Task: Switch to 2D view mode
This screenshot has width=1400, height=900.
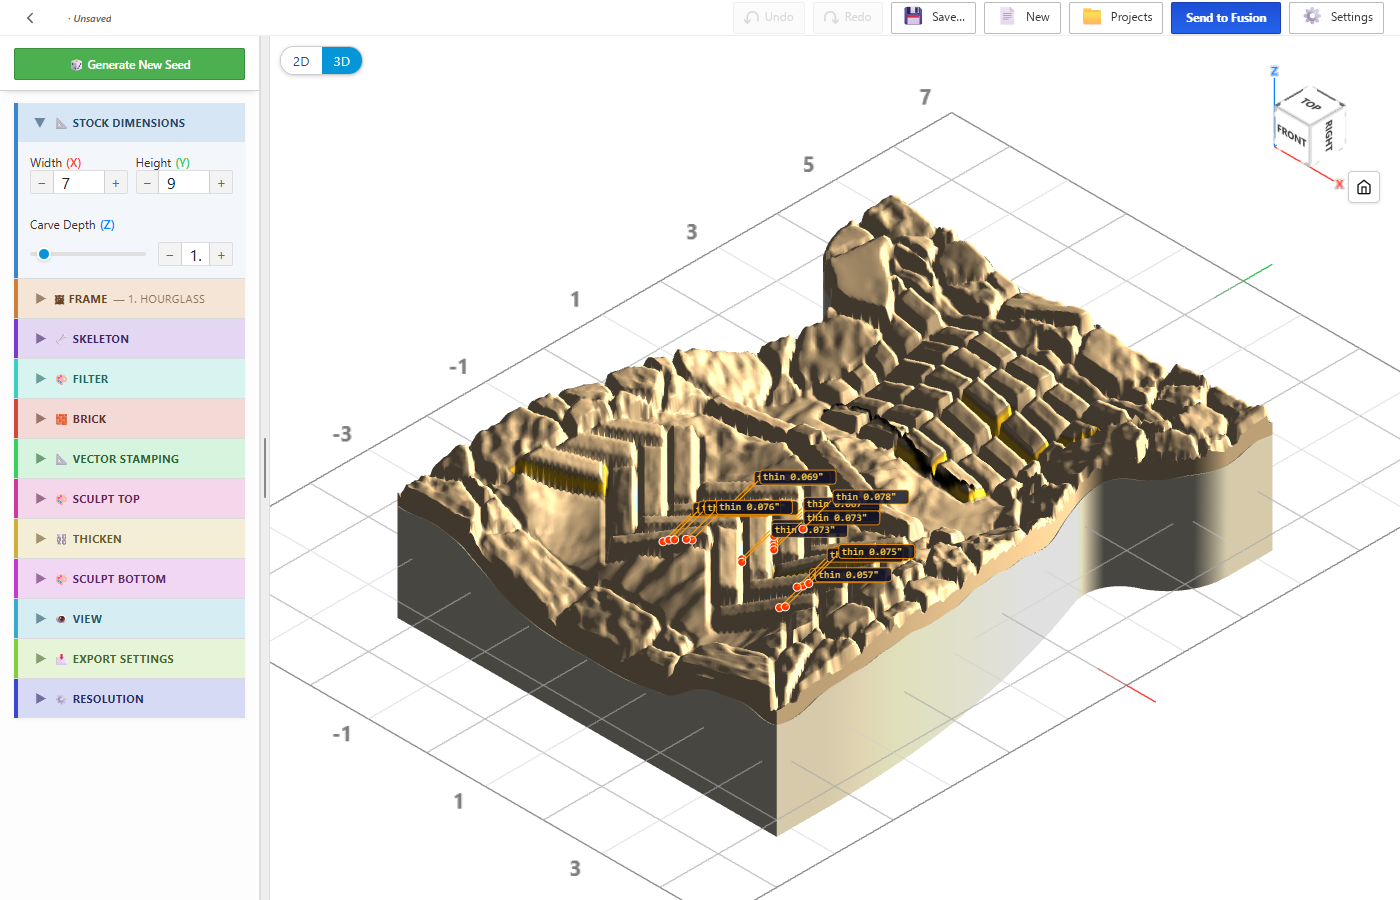Action: 301,61
